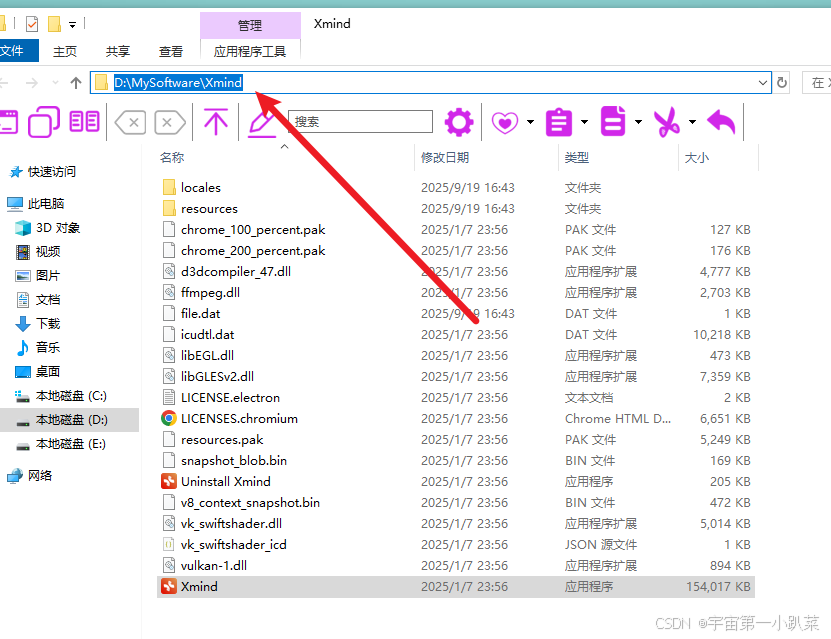Switch to the 查看 ribbon tab
The image size is (831, 639).
tap(171, 51)
